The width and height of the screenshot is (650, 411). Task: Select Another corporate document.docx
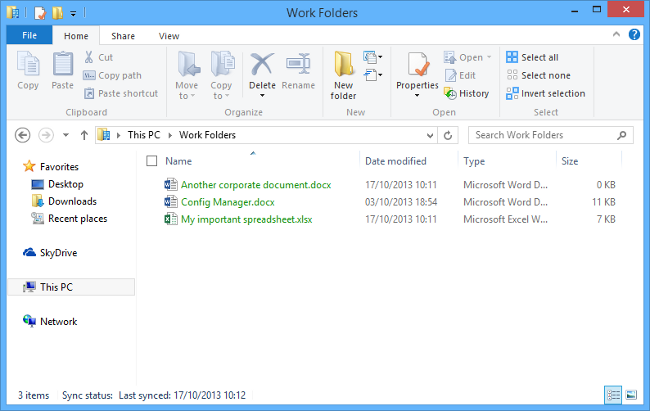pyautogui.click(x=256, y=185)
